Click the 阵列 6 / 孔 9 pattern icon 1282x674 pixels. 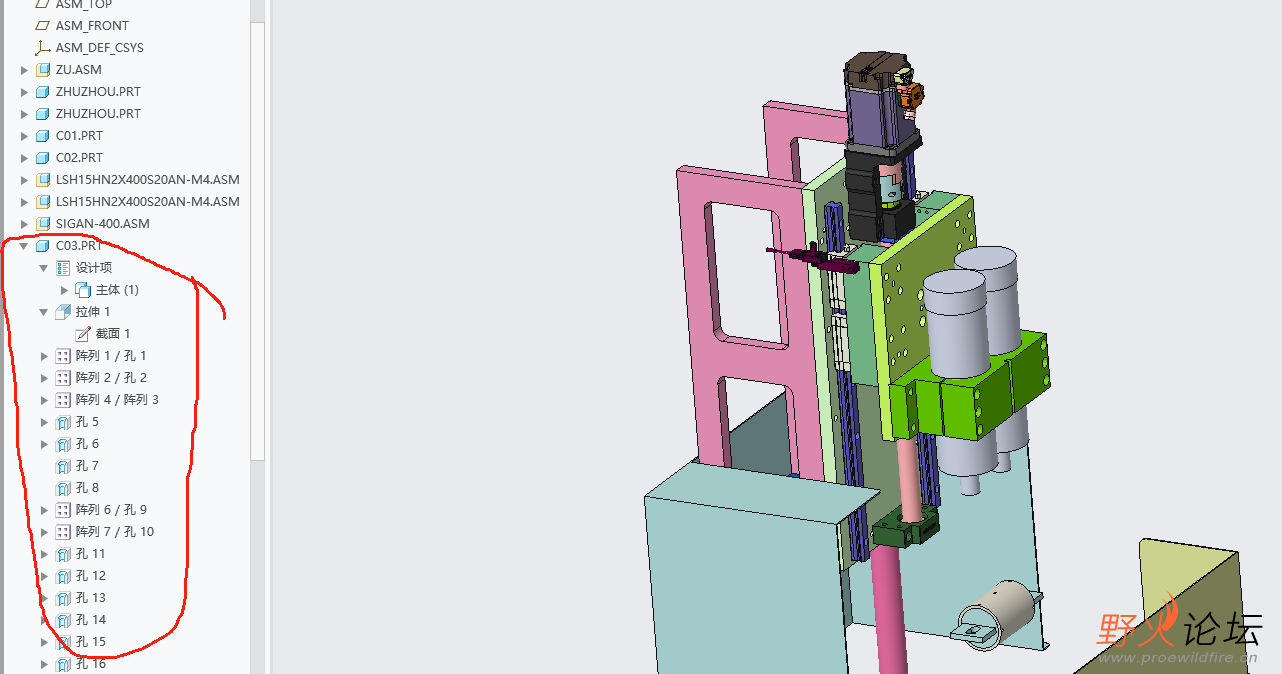pos(63,510)
